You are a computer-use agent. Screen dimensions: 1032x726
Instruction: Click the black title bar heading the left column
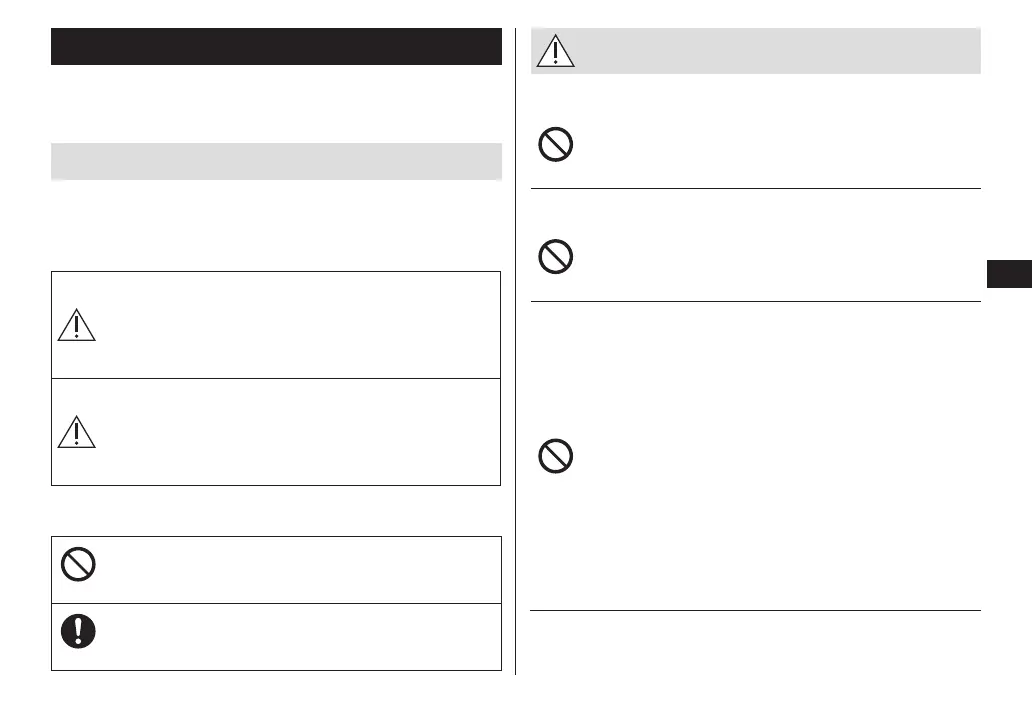click(276, 47)
